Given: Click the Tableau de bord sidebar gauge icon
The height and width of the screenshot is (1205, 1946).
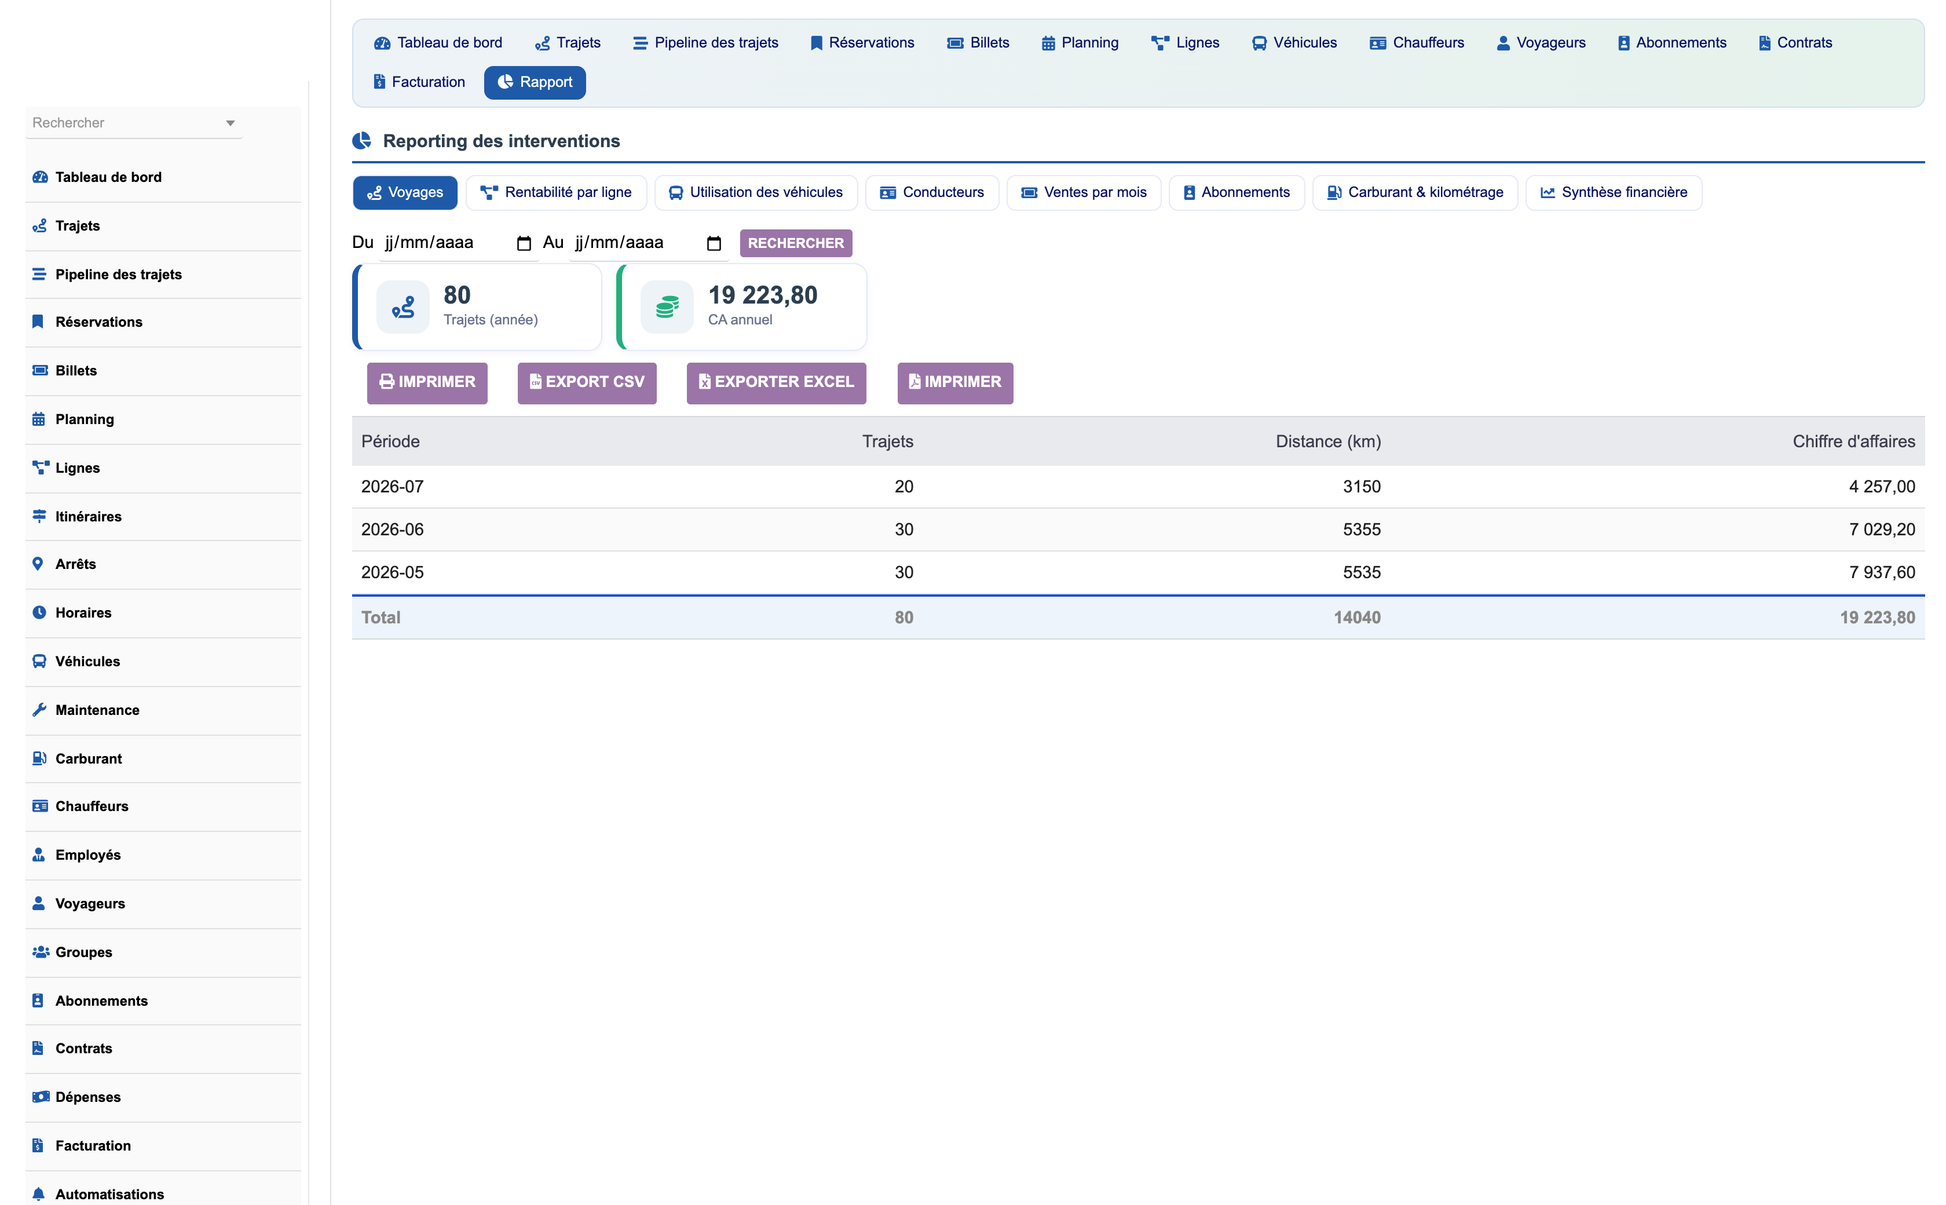Looking at the screenshot, I should (x=40, y=177).
